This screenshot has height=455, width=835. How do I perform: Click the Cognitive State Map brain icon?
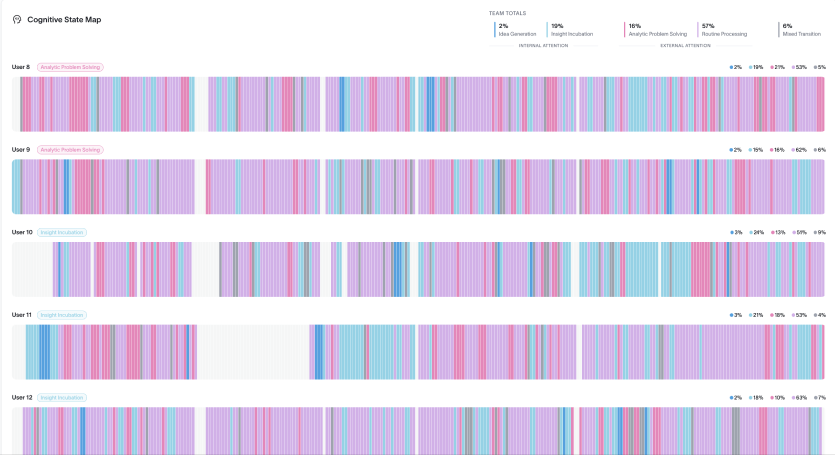[17, 20]
